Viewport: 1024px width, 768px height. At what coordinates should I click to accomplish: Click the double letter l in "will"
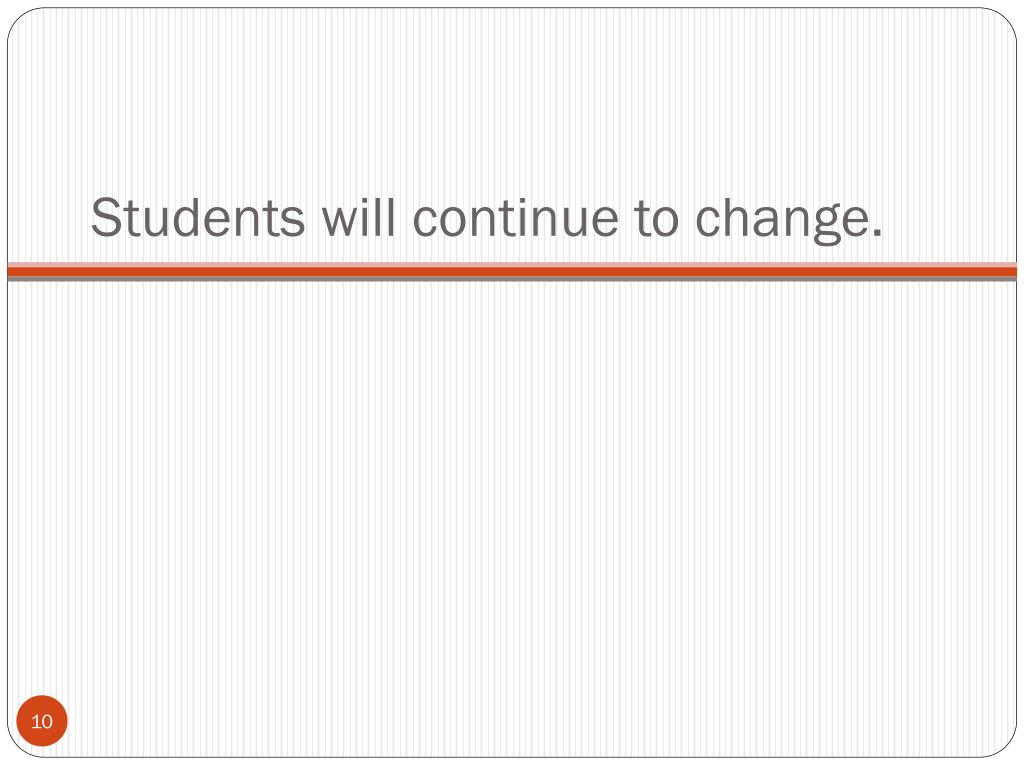[387, 216]
